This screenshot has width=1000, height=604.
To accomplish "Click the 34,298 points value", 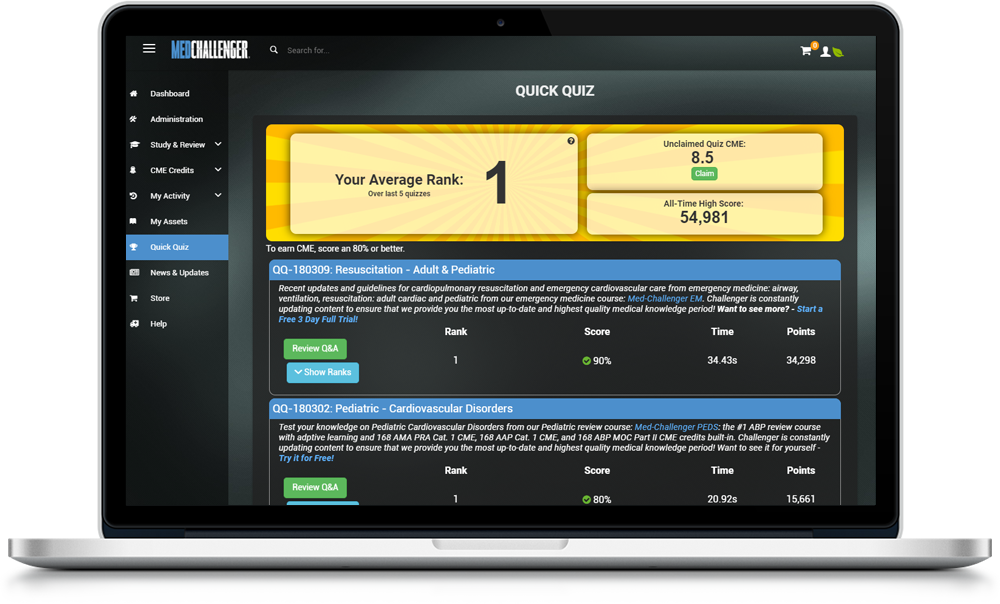I will click(x=801, y=360).
